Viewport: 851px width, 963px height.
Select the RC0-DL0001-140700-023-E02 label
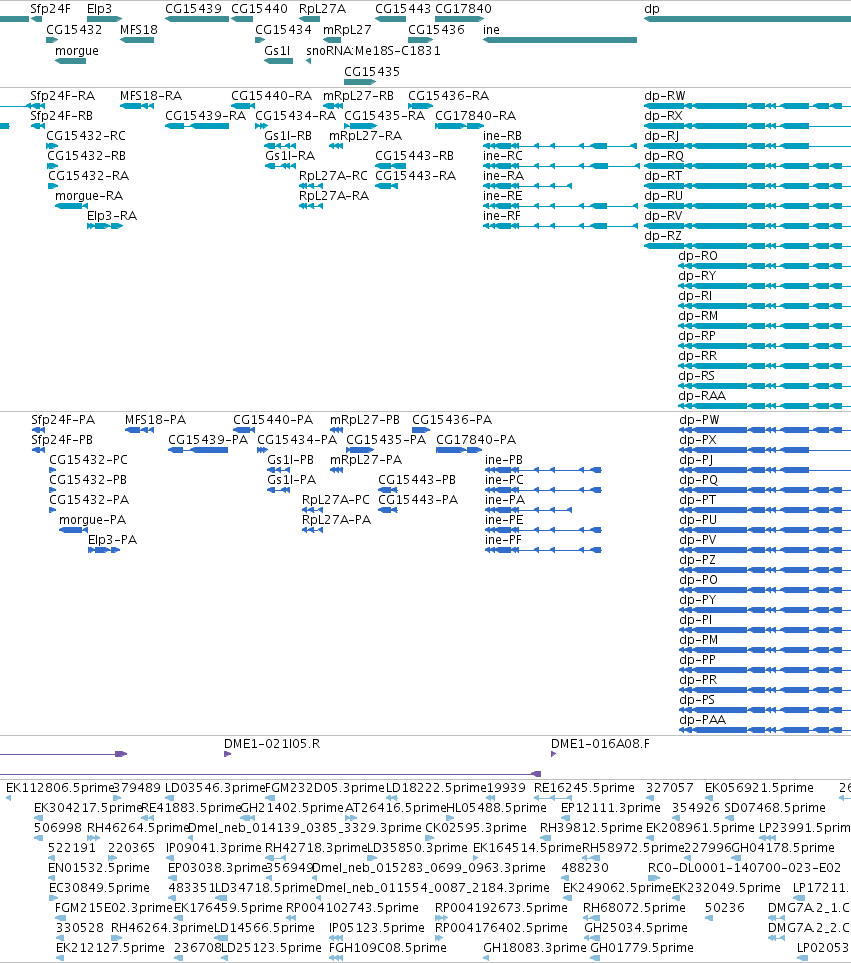pos(744,868)
